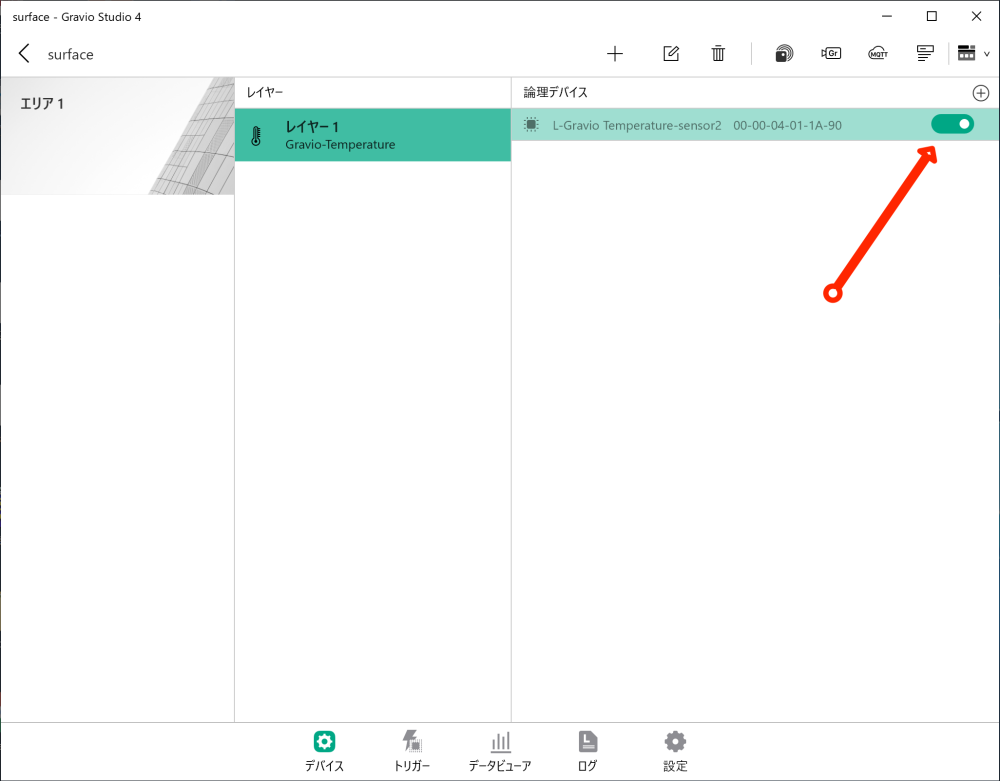Screen dimensions: 1000x781
Task: Click the Gravio-Temperature subtitle text
Action: 340,145
